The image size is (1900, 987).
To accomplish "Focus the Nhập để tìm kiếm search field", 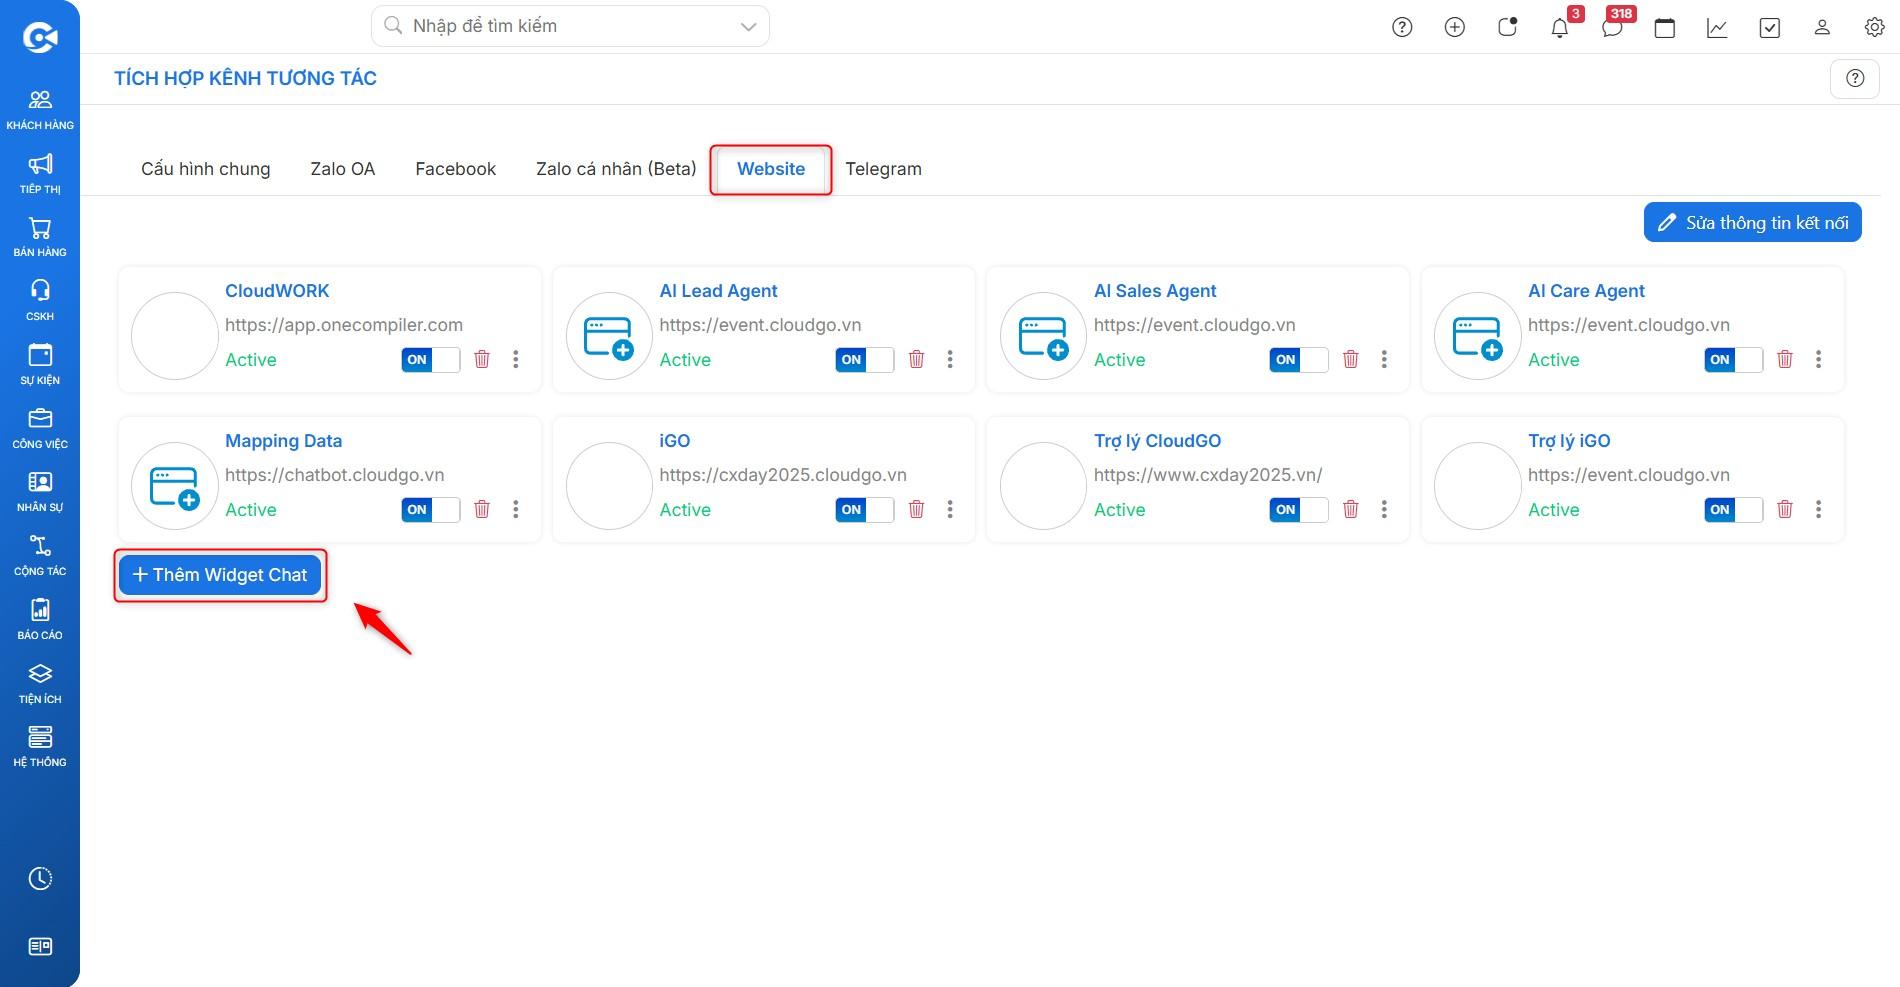I will (570, 26).
